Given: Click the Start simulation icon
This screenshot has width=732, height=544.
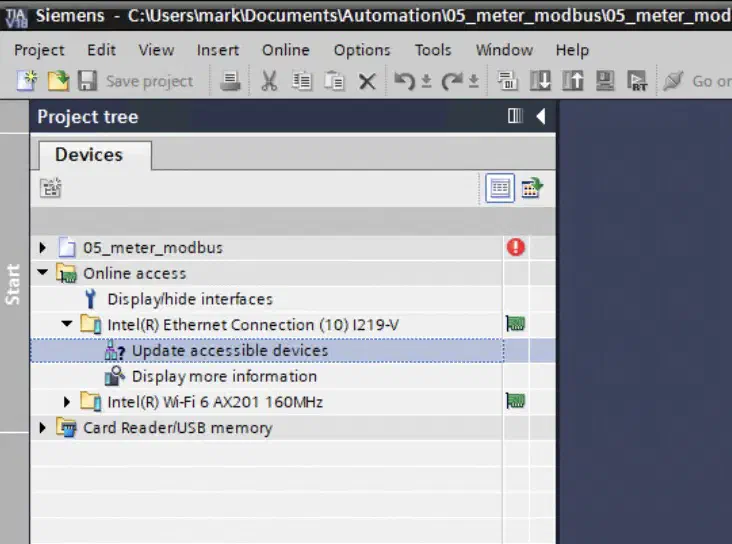Looking at the screenshot, I should point(605,81).
